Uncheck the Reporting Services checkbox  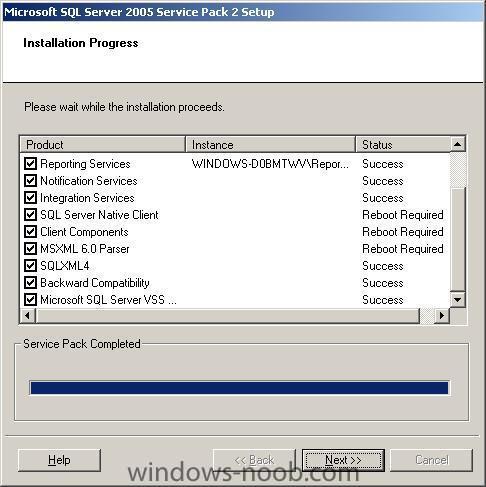click(30, 164)
